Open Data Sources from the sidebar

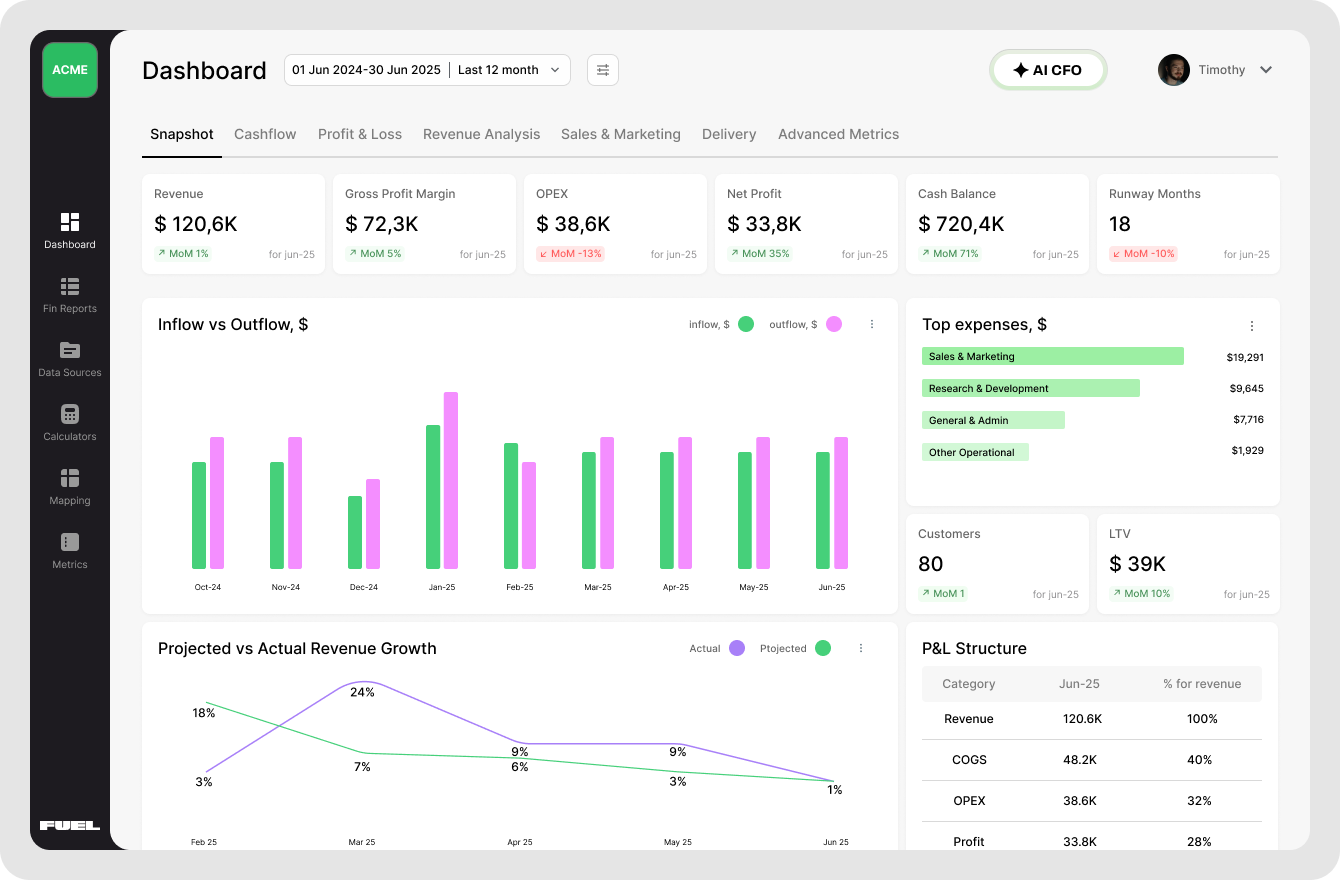(69, 358)
